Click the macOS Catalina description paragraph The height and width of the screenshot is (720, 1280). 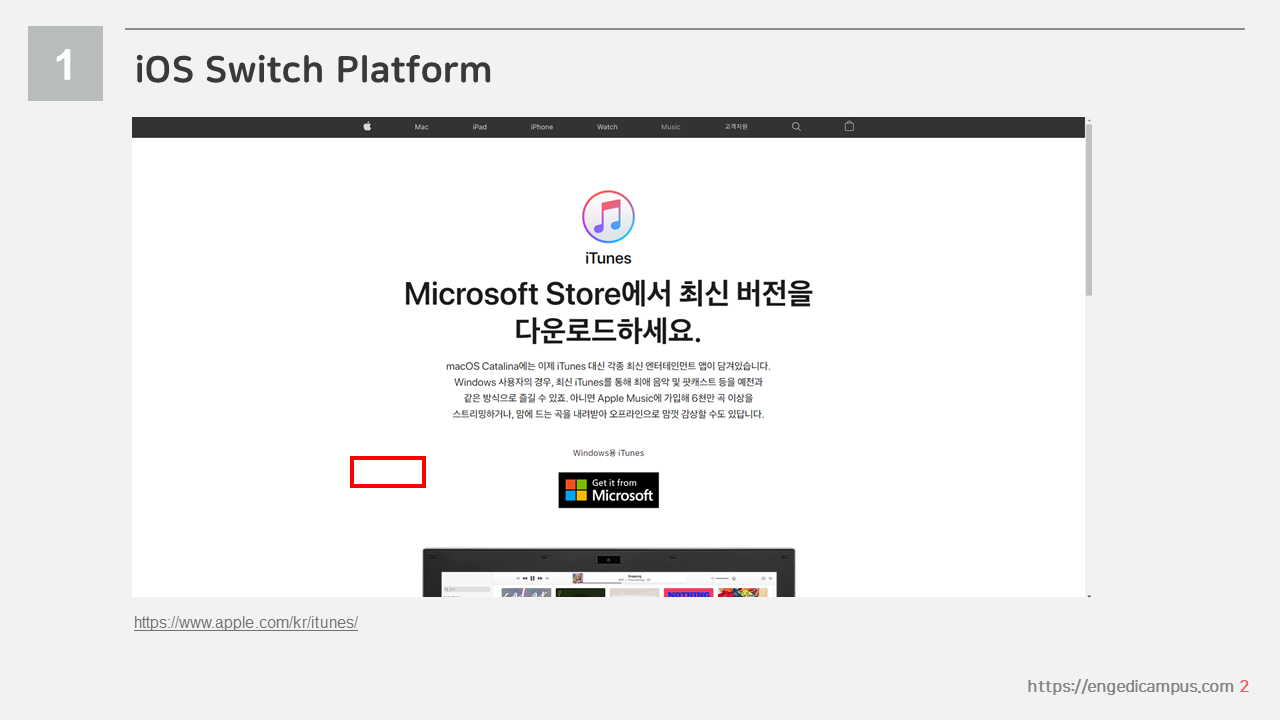(608, 390)
